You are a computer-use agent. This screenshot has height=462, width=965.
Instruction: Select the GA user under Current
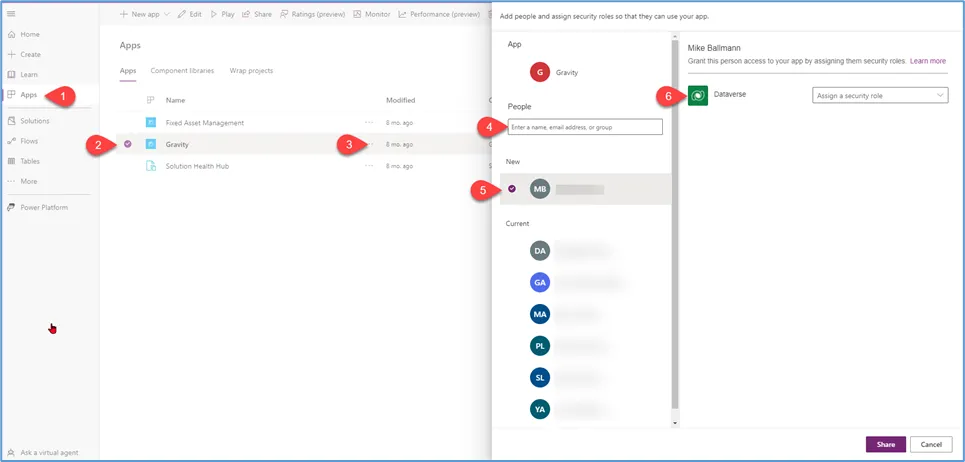click(x=540, y=282)
